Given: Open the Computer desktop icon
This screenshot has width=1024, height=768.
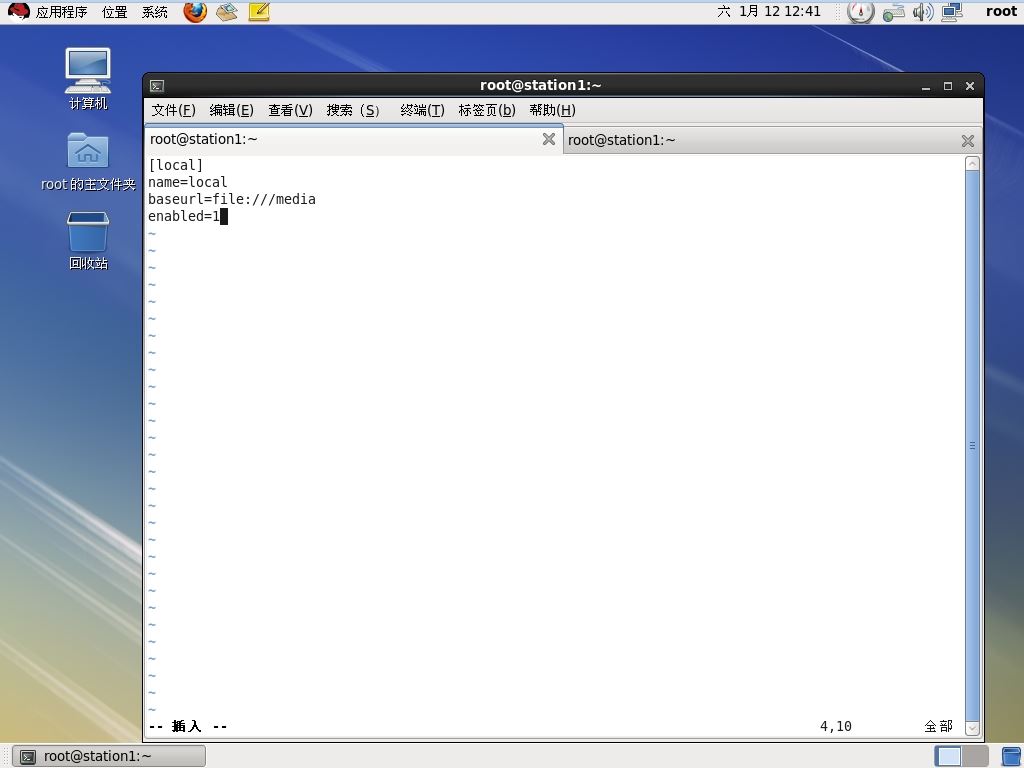Looking at the screenshot, I should [x=88, y=78].
